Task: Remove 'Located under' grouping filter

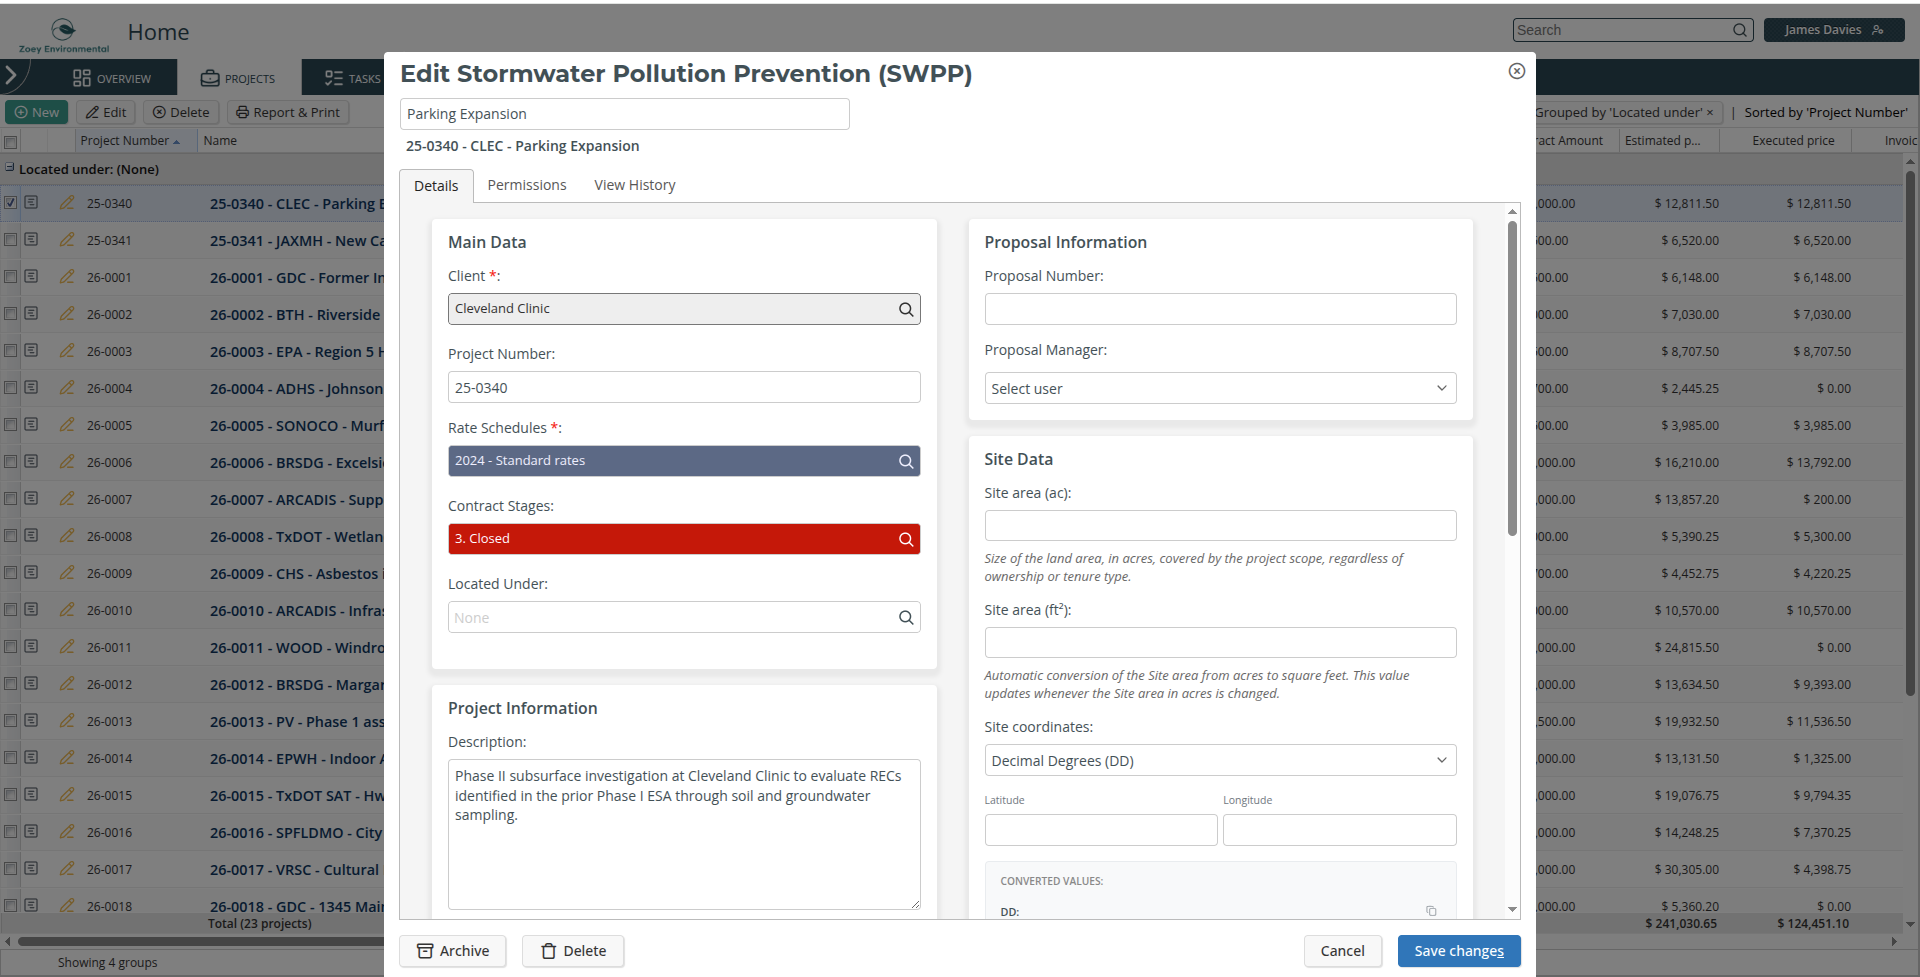Action: [1709, 113]
